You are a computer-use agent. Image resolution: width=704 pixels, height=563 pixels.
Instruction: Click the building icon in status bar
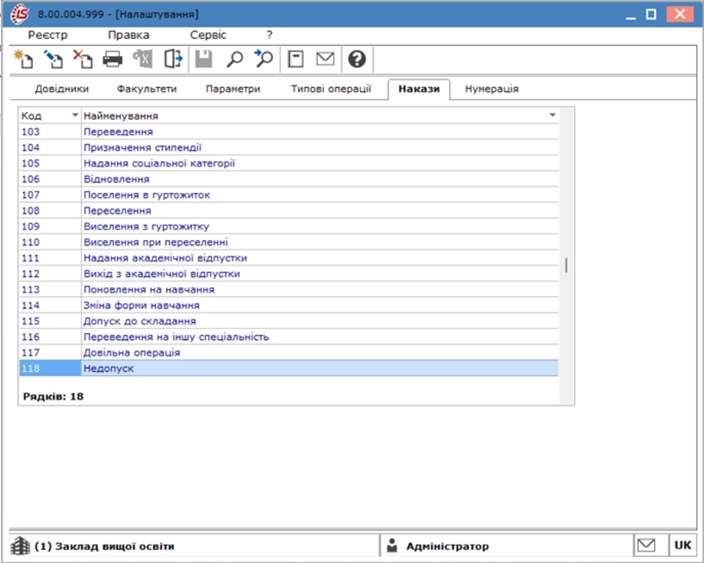coord(20,545)
